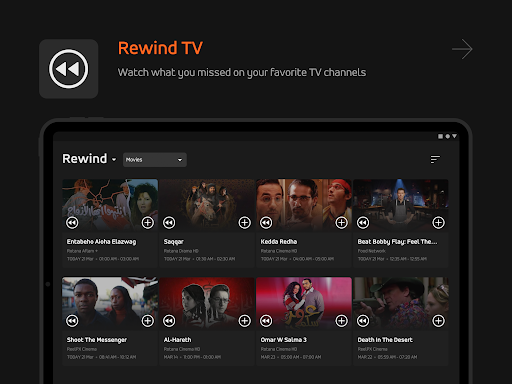Go to next slide with right arrow
Image resolution: width=512 pixels, height=384 pixels.
point(462,49)
